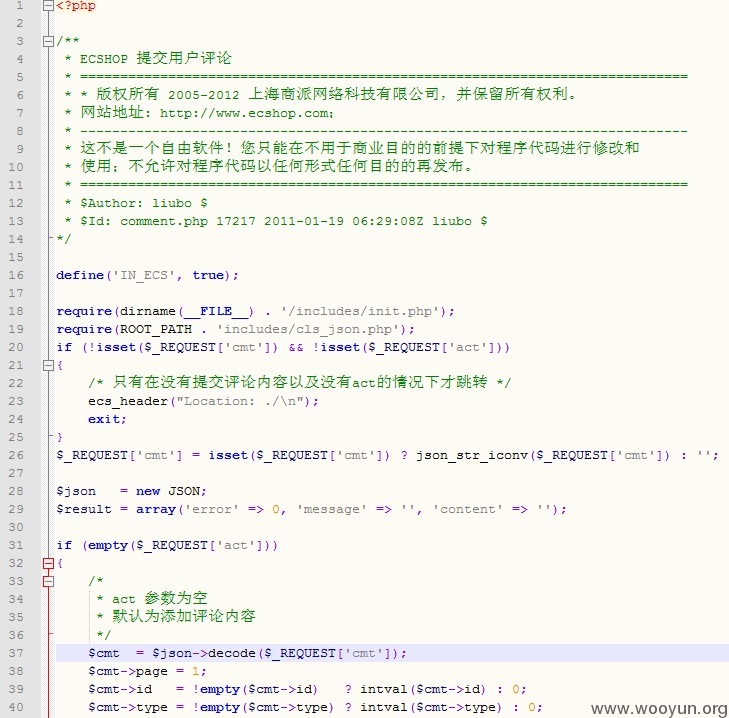Collapse the if-block fold at line 21
729x718 pixels.
[48, 366]
